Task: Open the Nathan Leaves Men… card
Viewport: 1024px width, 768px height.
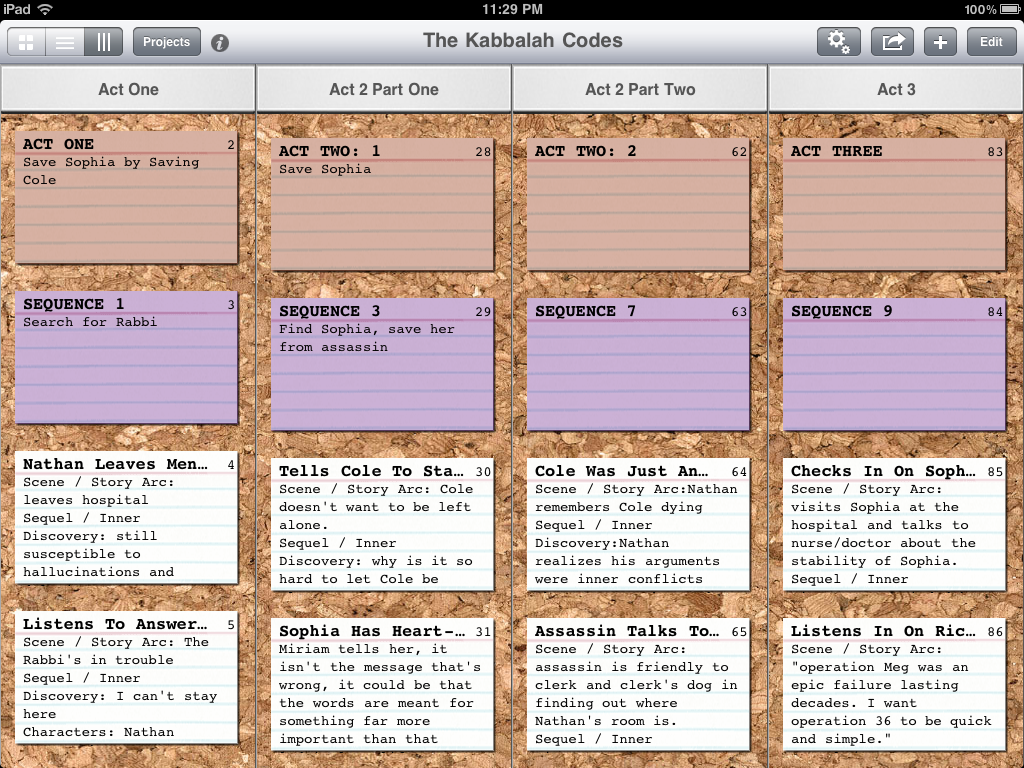Action: point(126,517)
